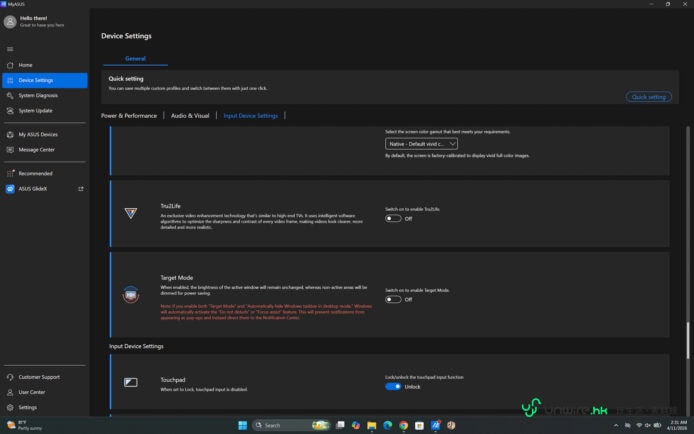Image resolution: width=694 pixels, height=434 pixels.
Task: Toggle the Touchpad lock switch
Action: pyautogui.click(x=393, y=387)
